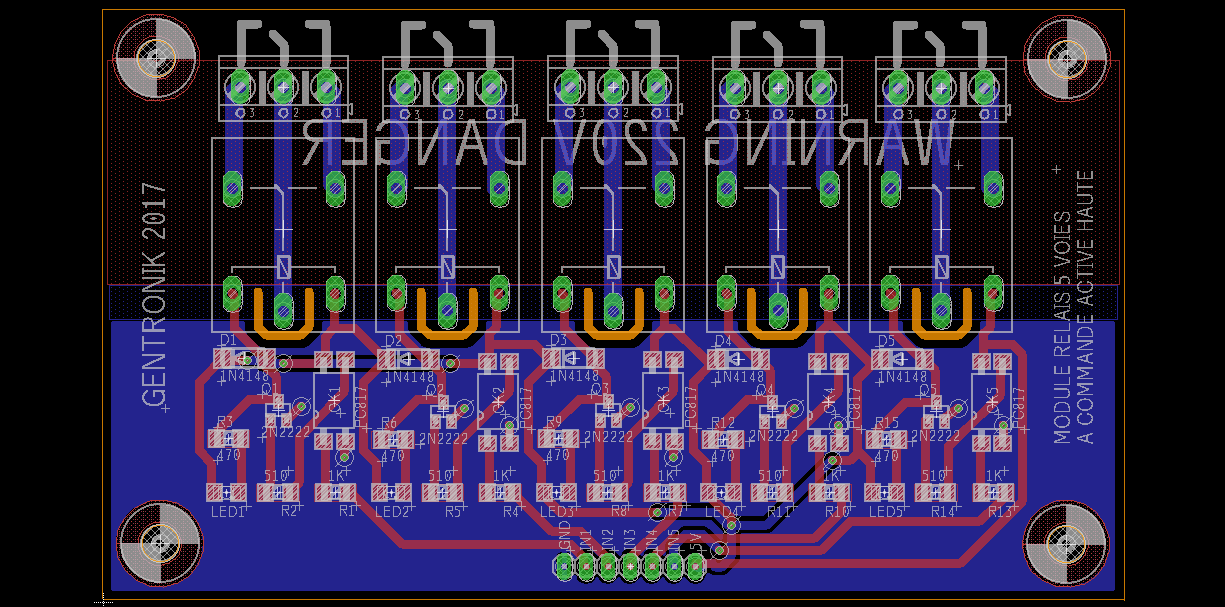Select the top-right mounting hole
Screen dimensions: 1225x607
(1064, 53)
